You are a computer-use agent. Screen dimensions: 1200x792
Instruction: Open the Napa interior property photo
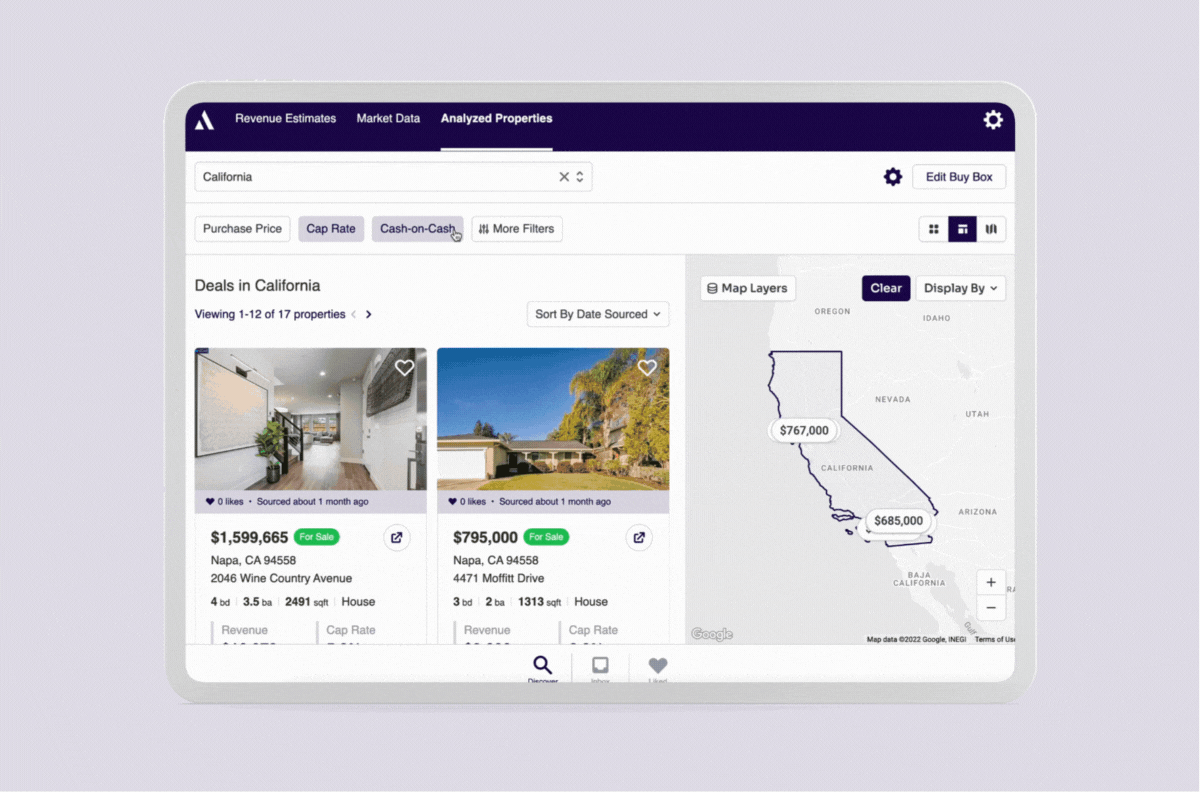coord(310,419)
